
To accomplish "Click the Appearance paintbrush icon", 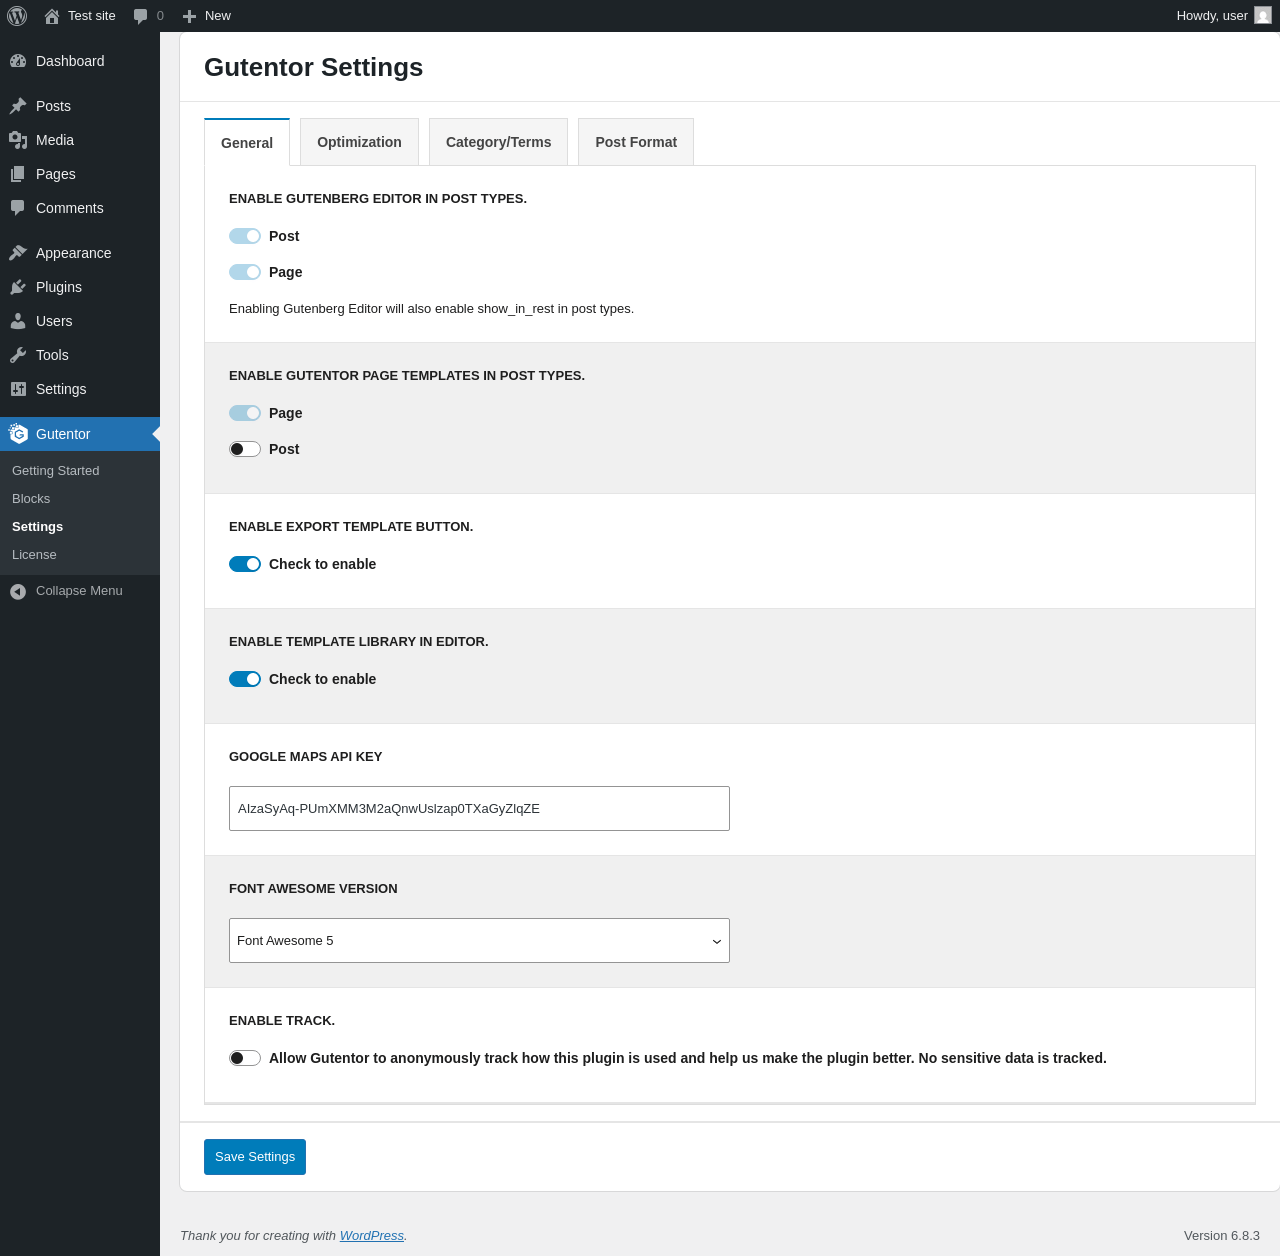I will click(18, 253).
